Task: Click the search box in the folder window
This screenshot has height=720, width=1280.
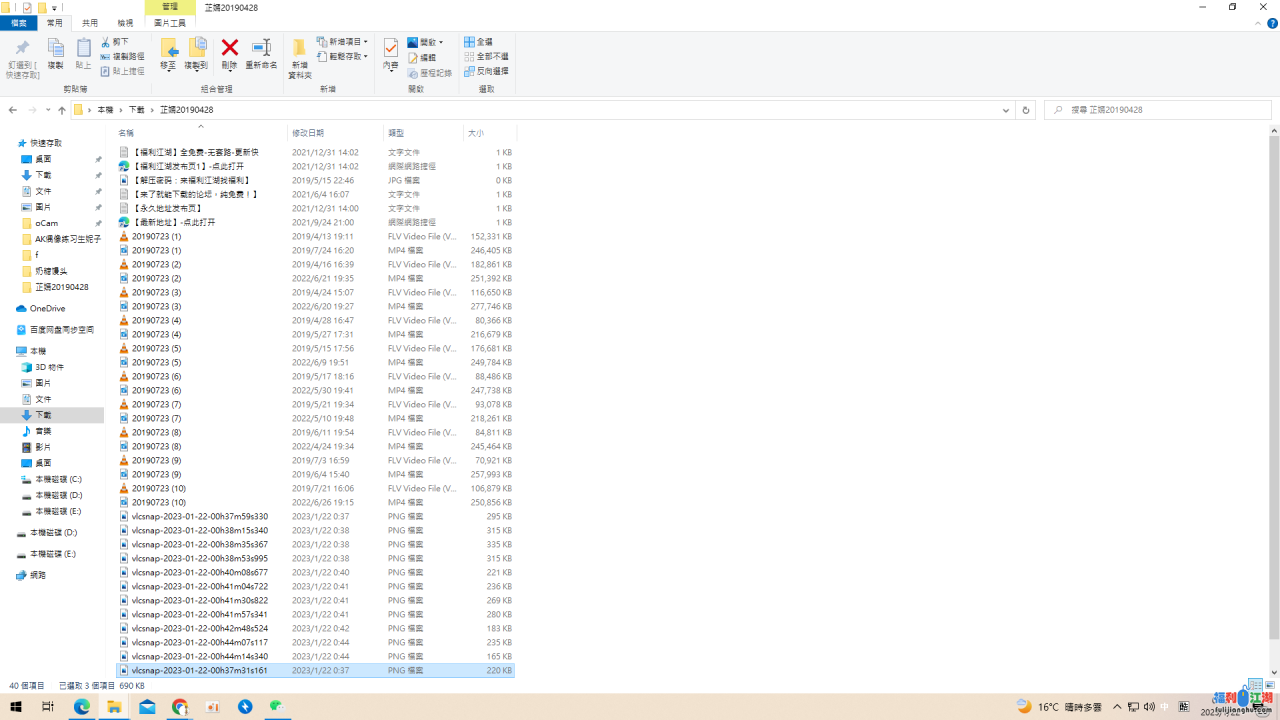Action: [1160, 110]
